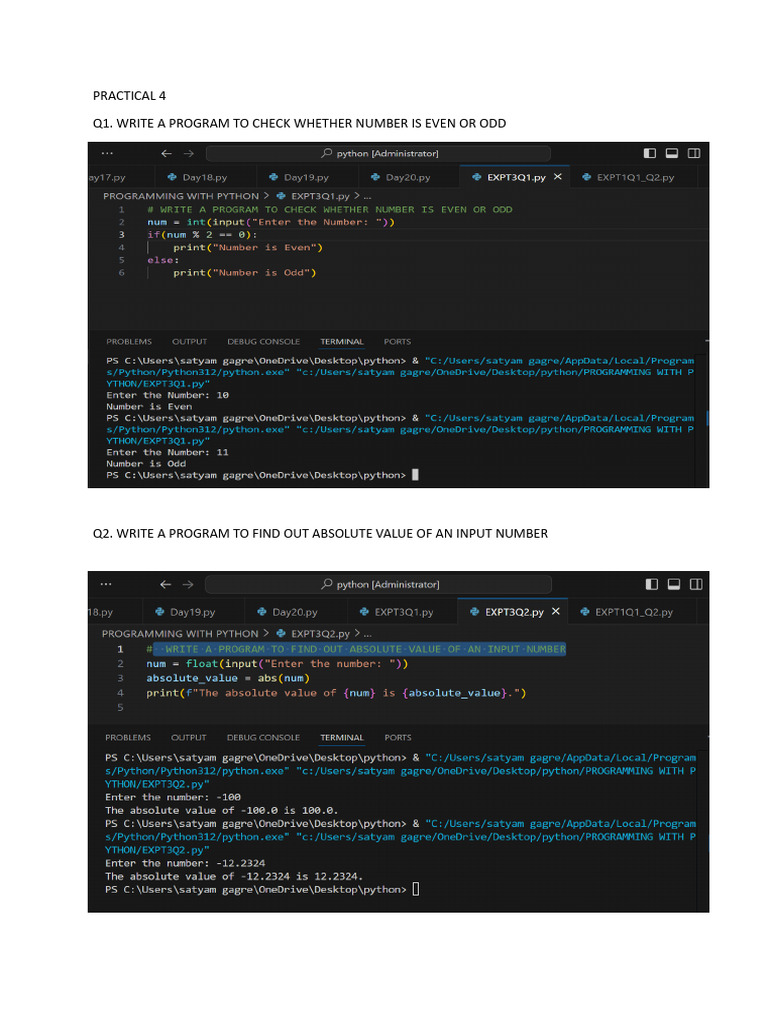Close the EXPT3Q1.py tab using its X

click(558, 177)
